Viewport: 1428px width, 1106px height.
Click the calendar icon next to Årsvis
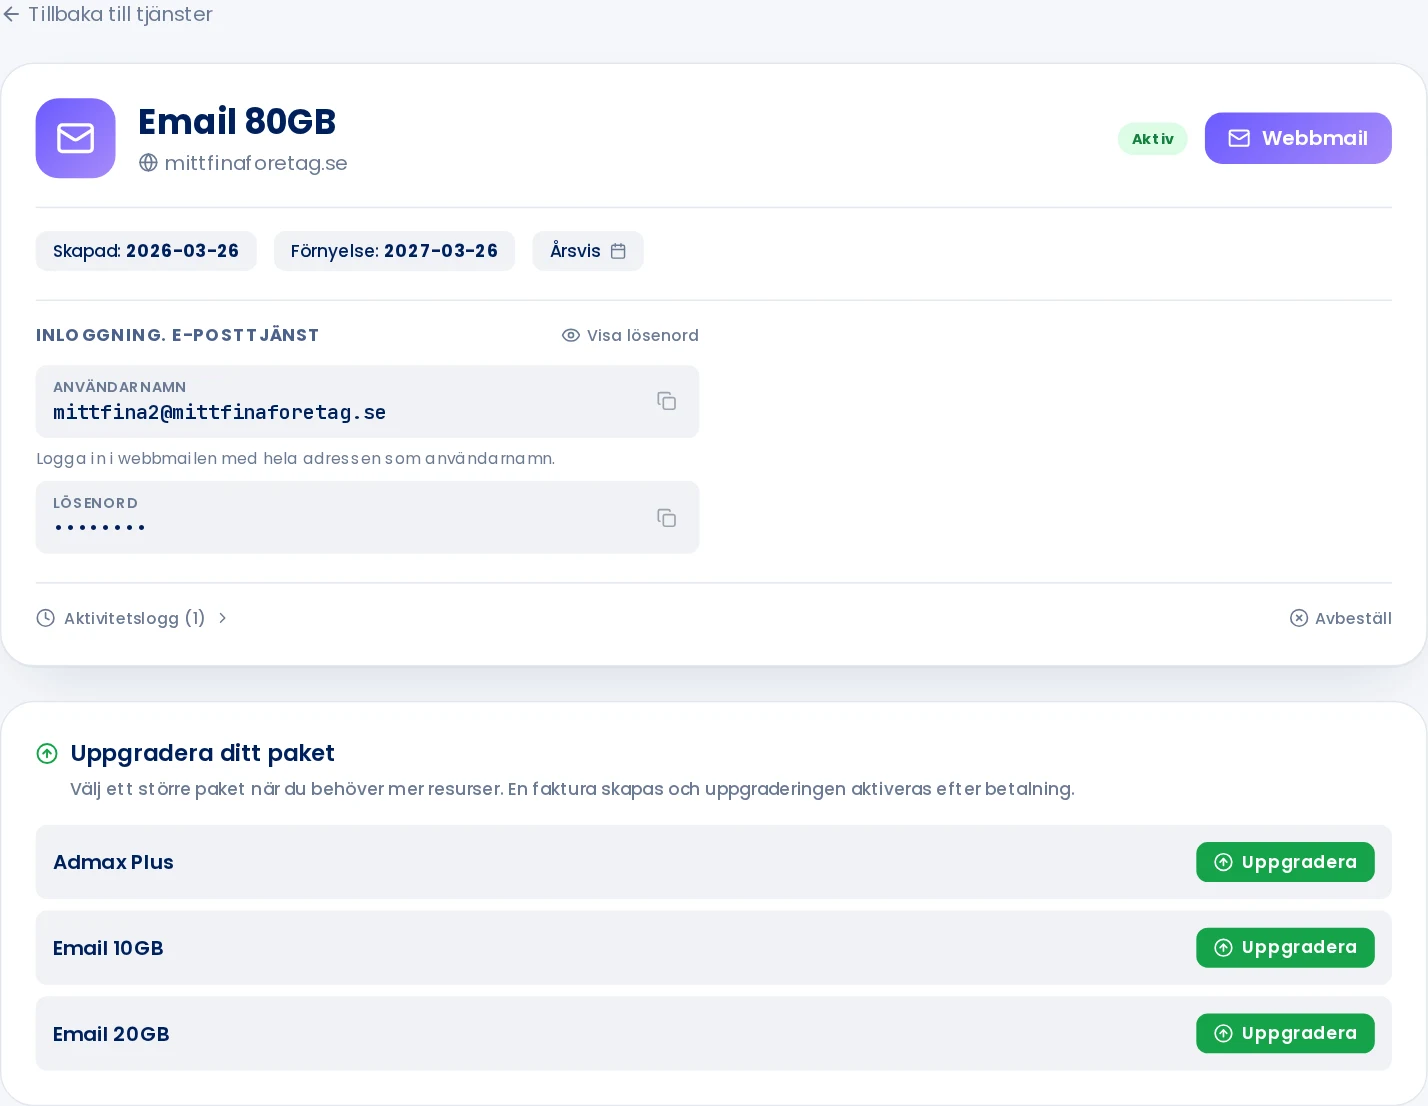point(618,251)
